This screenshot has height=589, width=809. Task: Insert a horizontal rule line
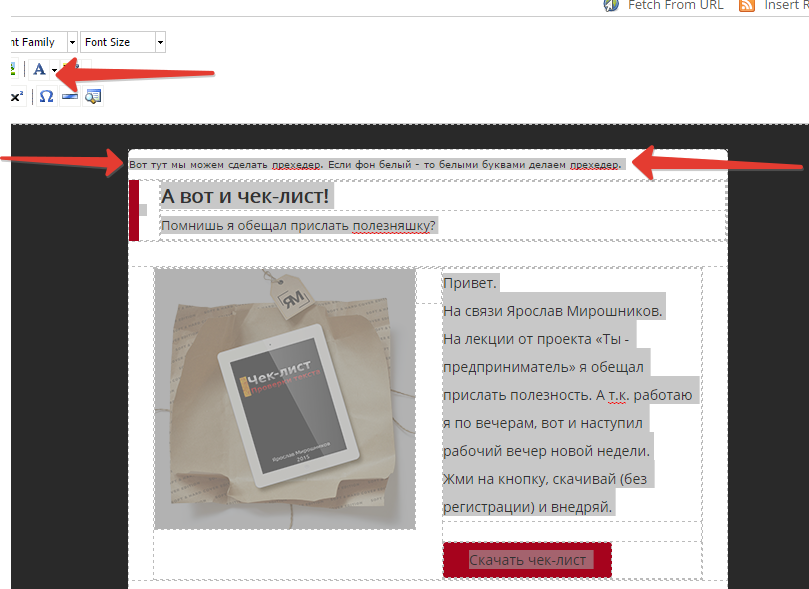click(70, 96)
